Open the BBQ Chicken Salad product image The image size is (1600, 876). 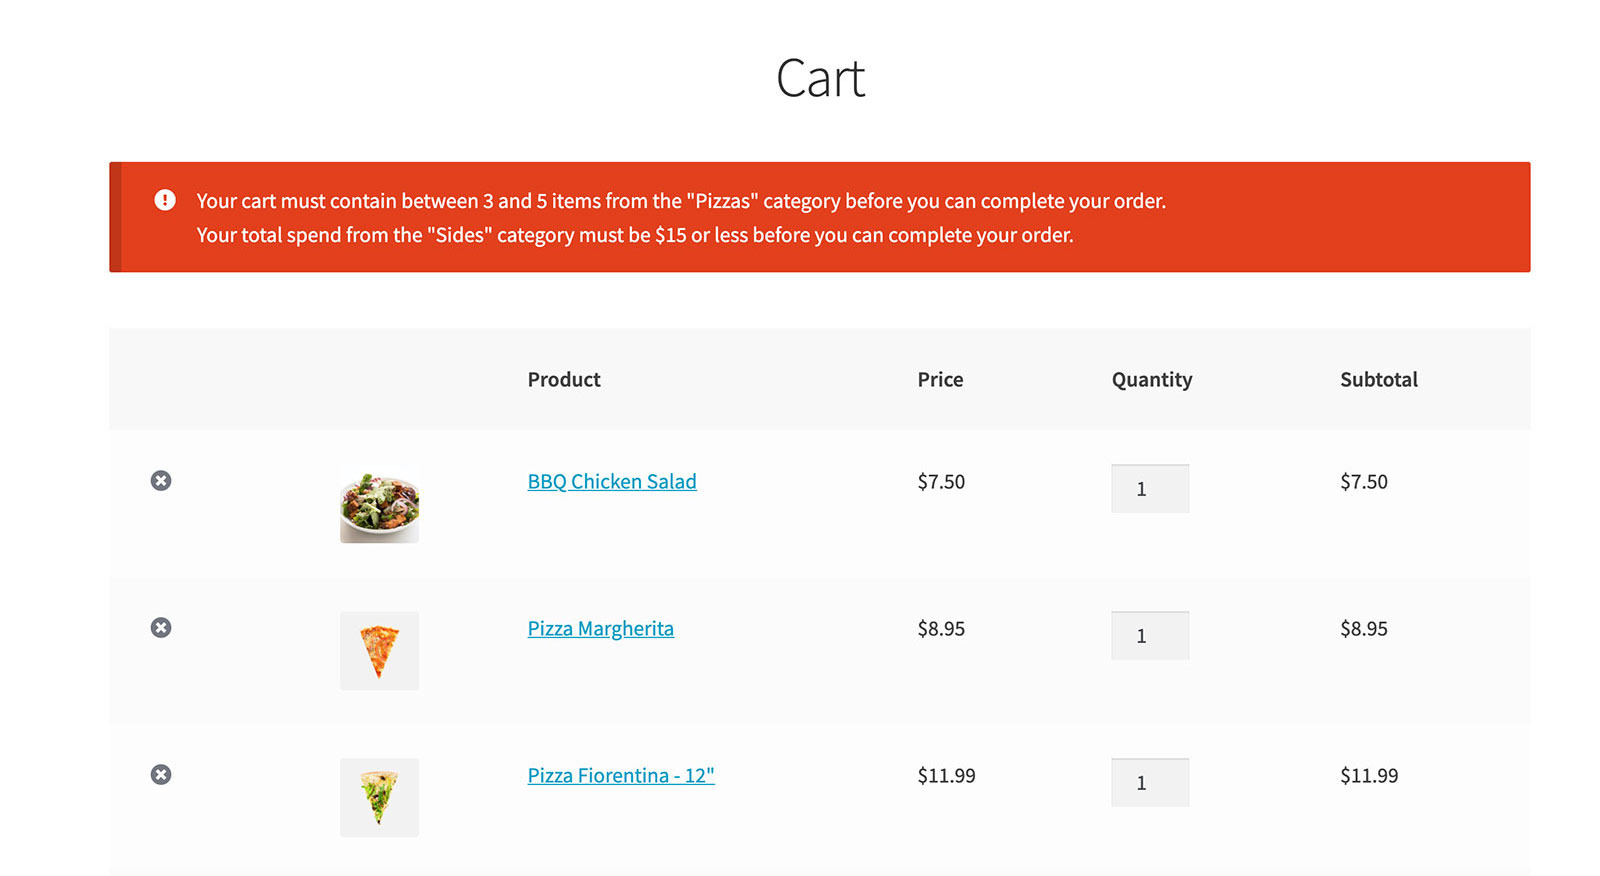pyautogui.click(x=379, y=504)
